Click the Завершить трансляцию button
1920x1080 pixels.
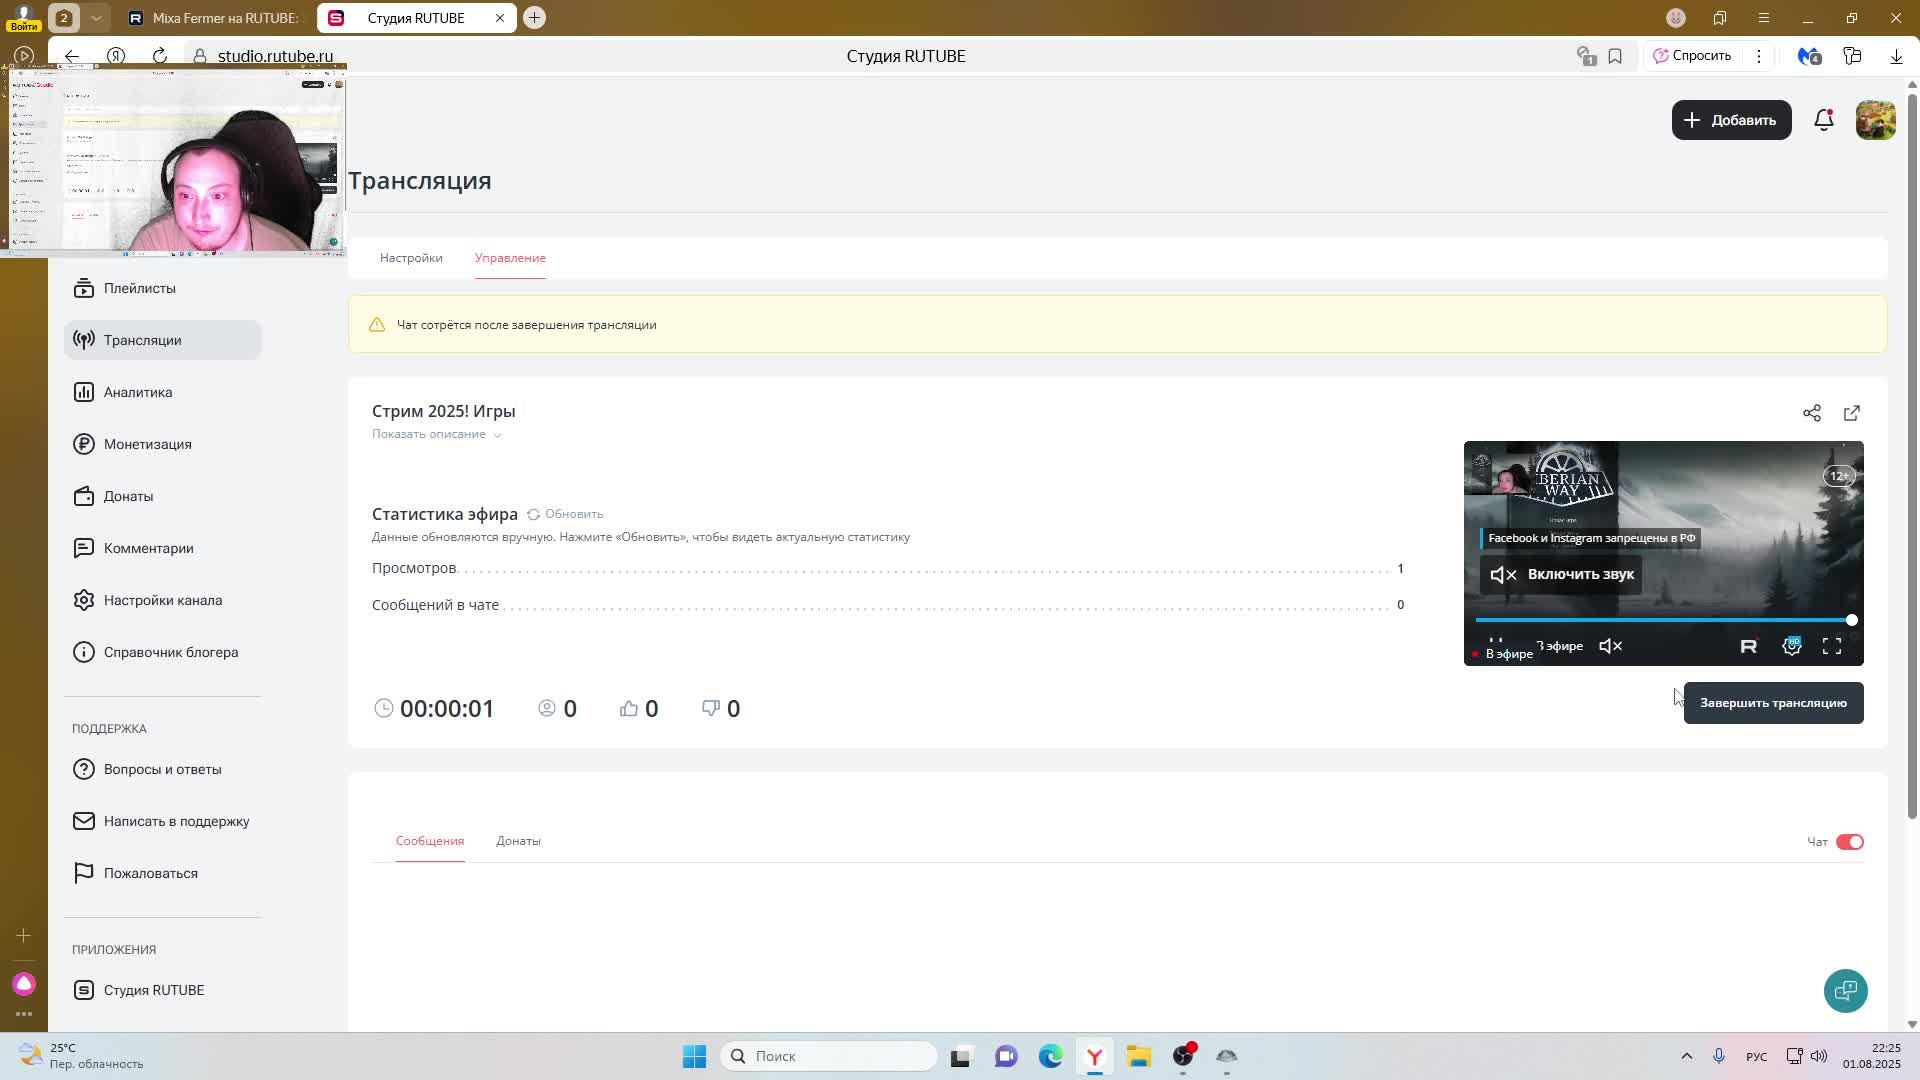coord(1772,703)
